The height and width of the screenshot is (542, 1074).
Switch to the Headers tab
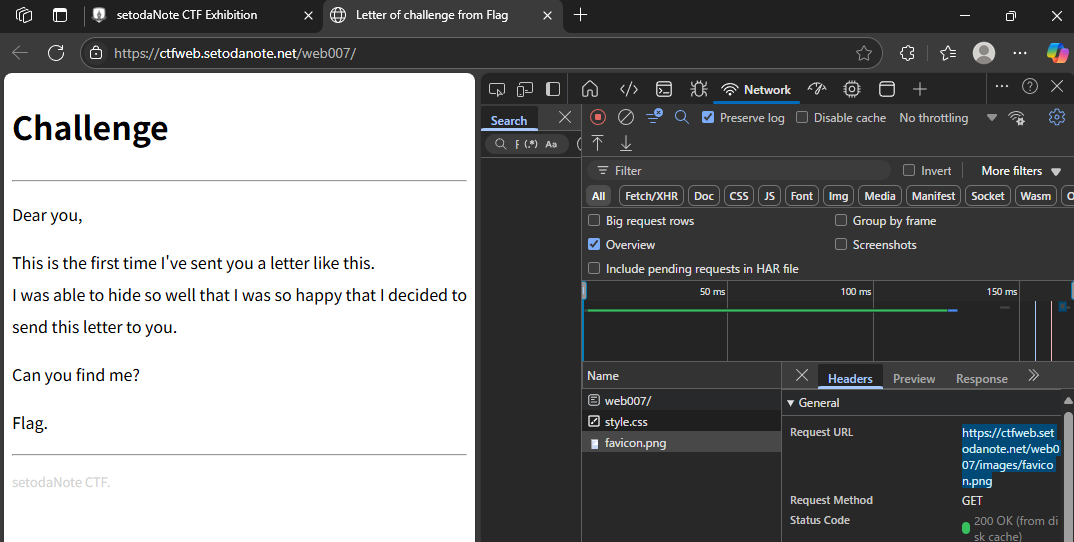pyautogui.click(x=850, y=379)
